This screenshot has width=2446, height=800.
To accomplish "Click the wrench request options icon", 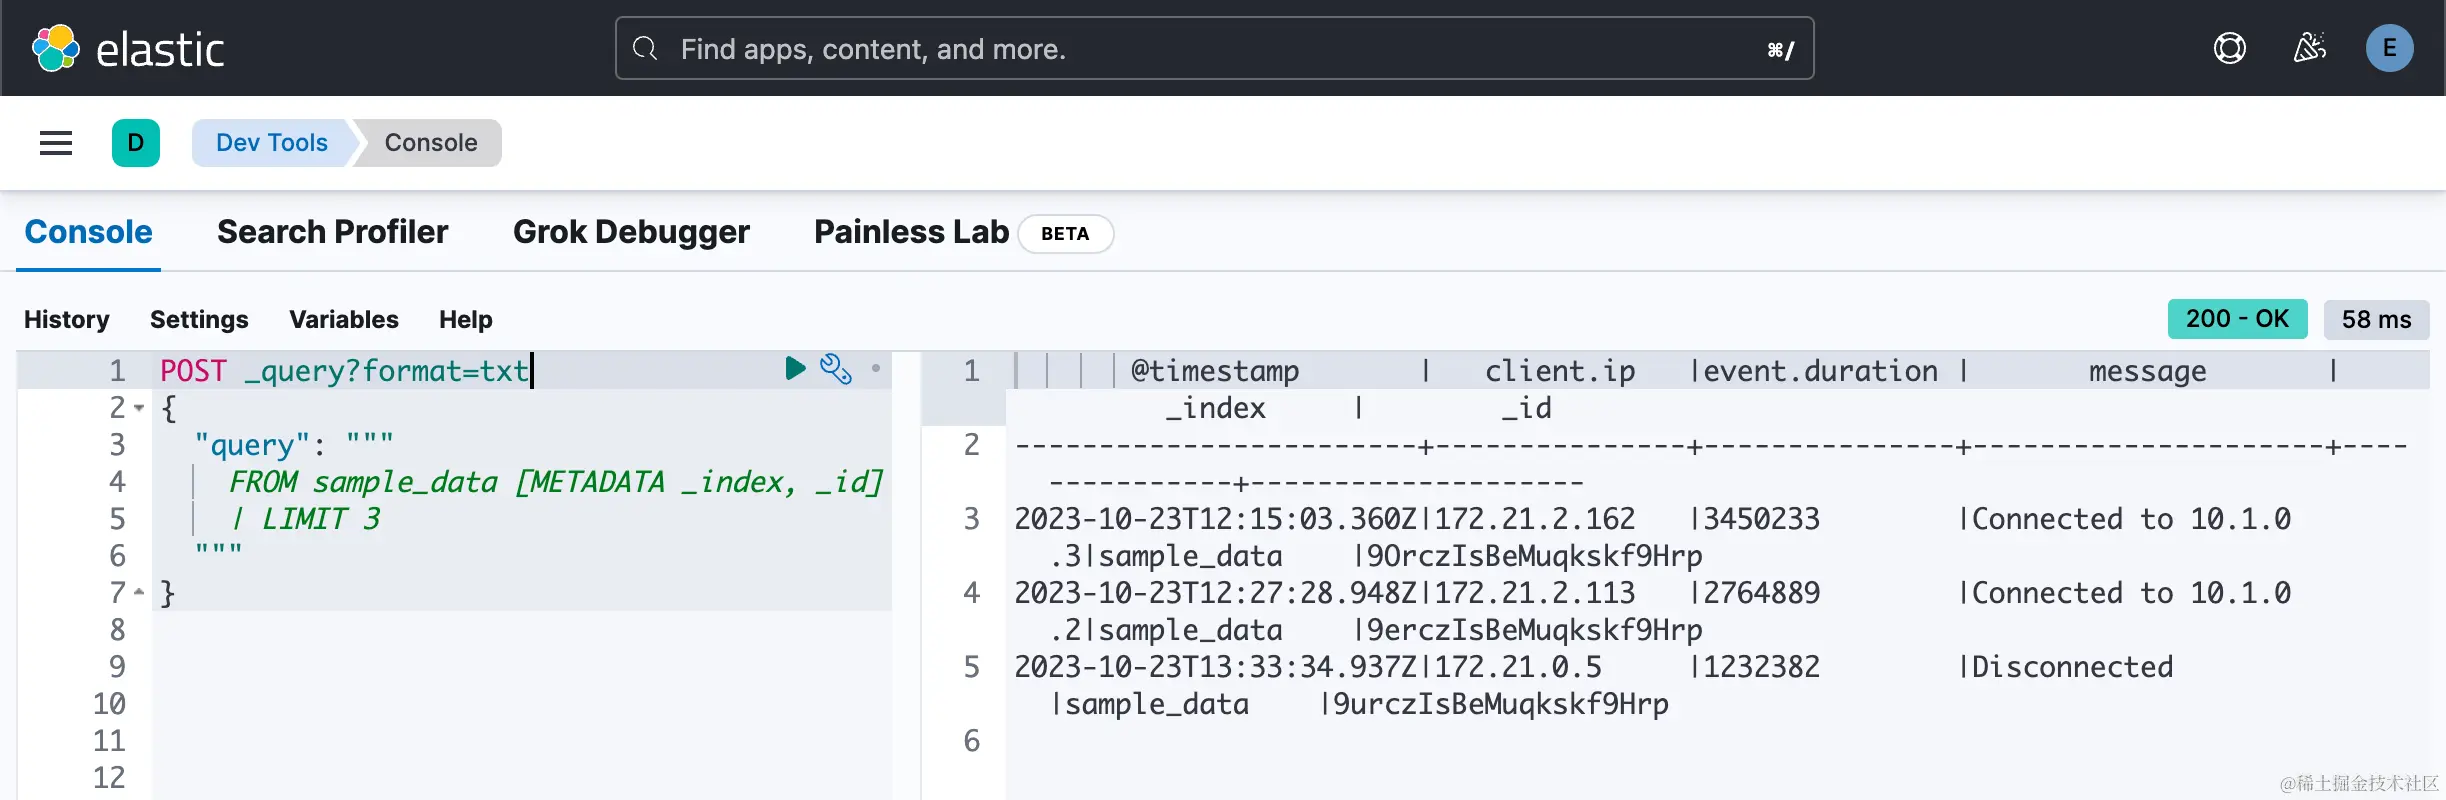I will tap(835, 369).
